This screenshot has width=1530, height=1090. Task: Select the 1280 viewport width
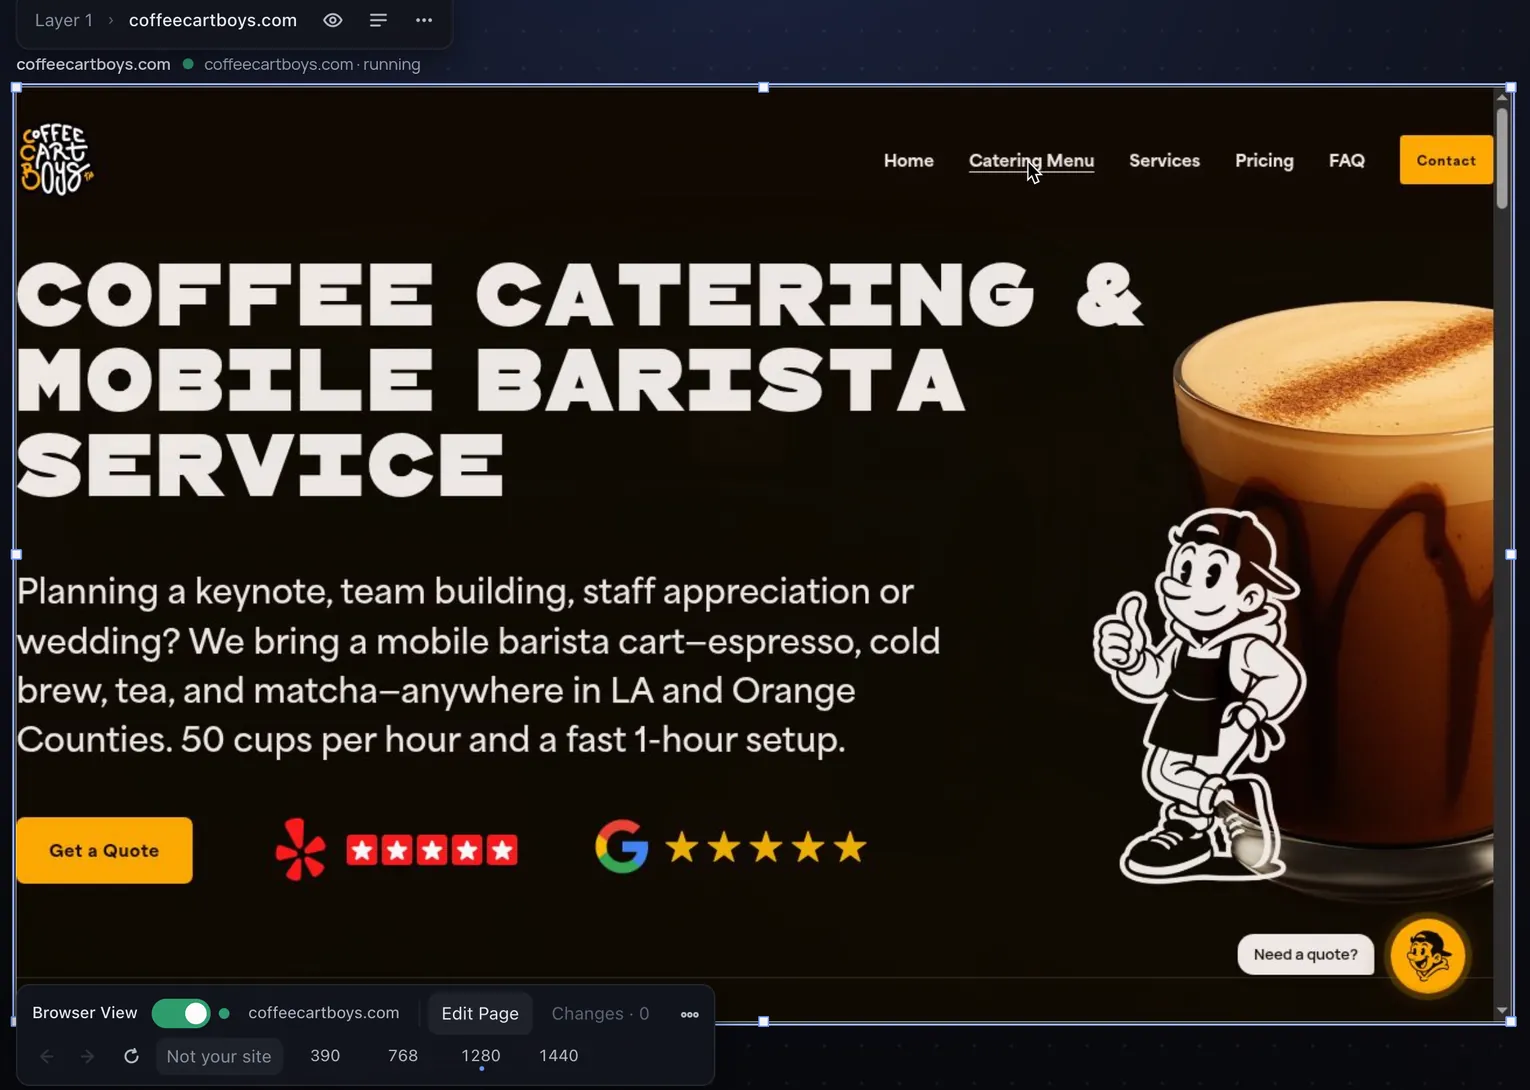click(481, 1056)
